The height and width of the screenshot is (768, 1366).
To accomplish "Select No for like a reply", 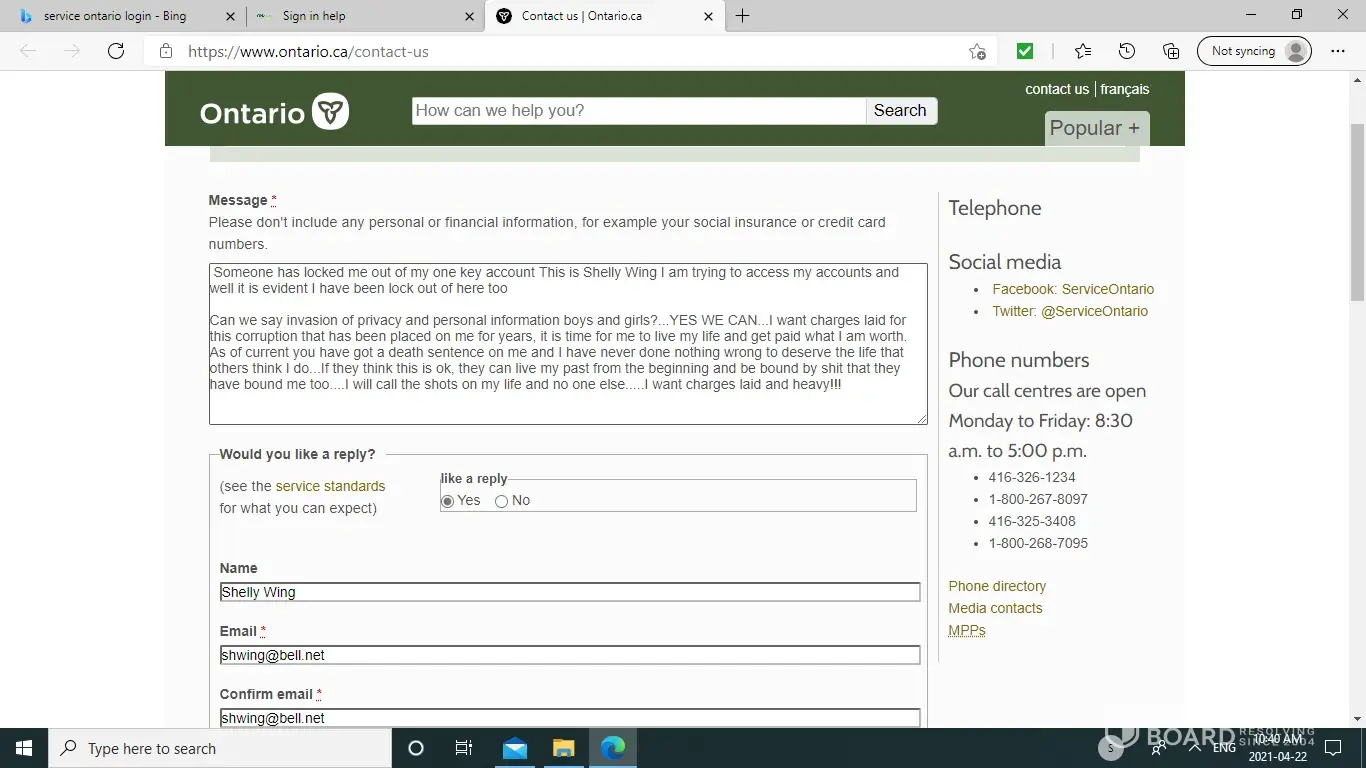I will coord(502,501).
